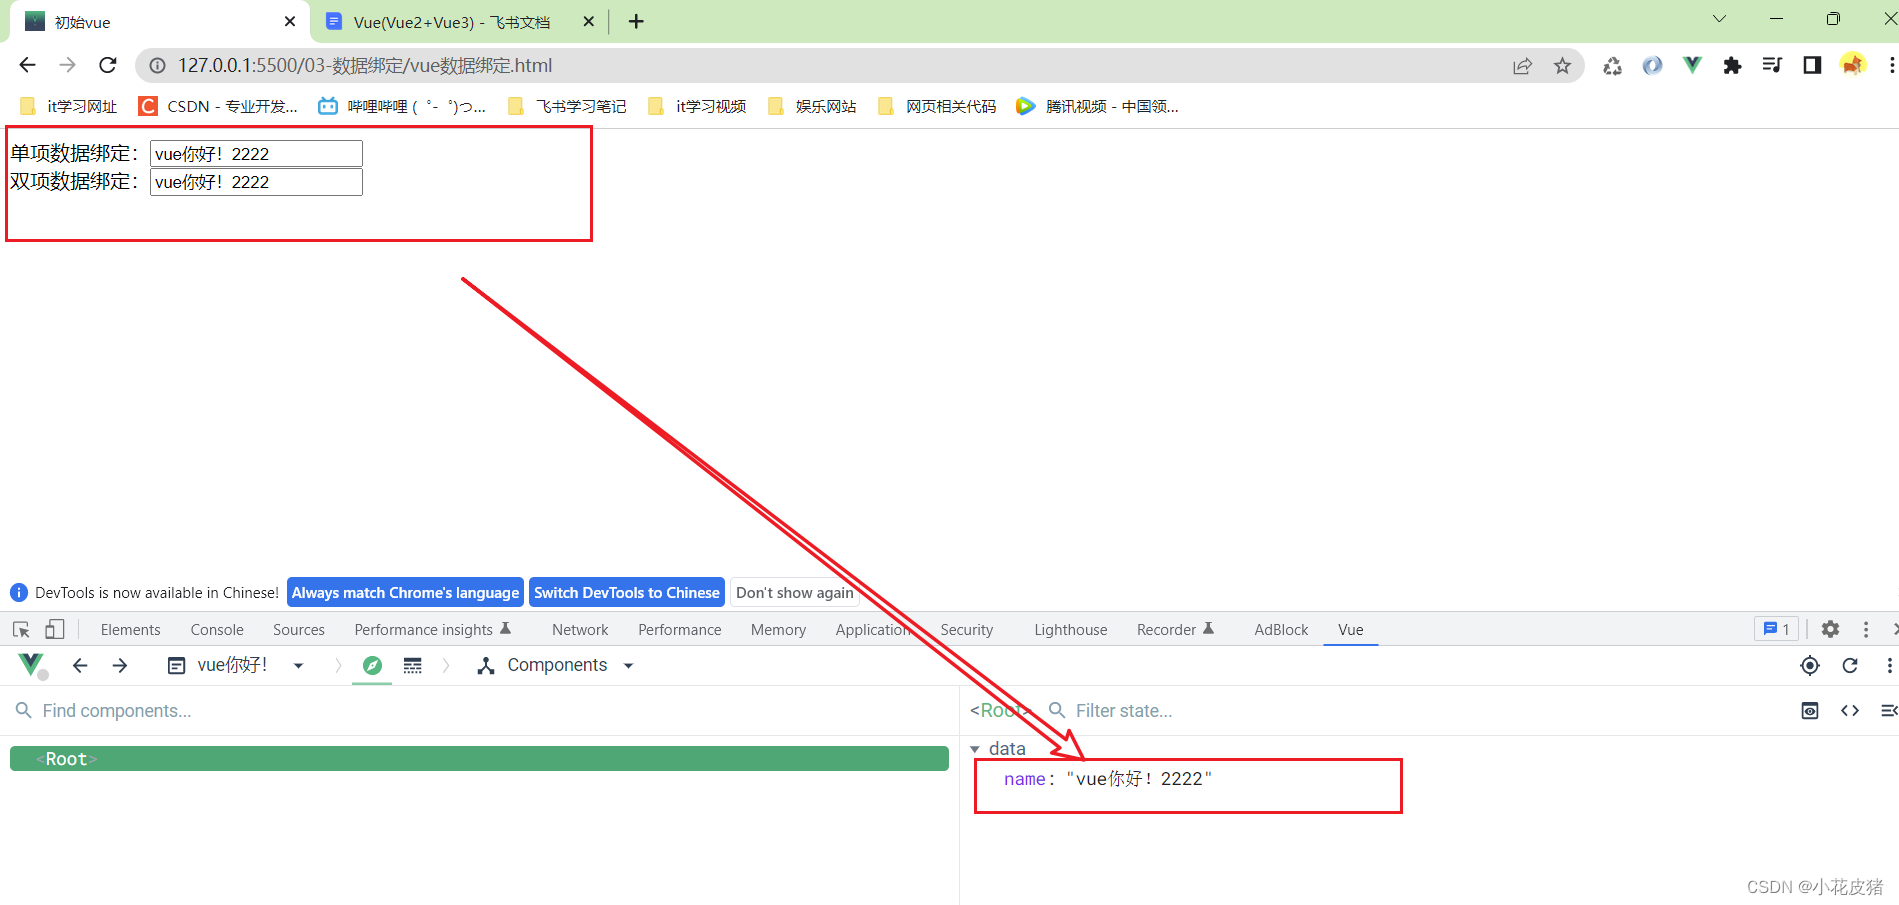
Task: Open the CSDN bookmark
Action: tap(218, 106)
